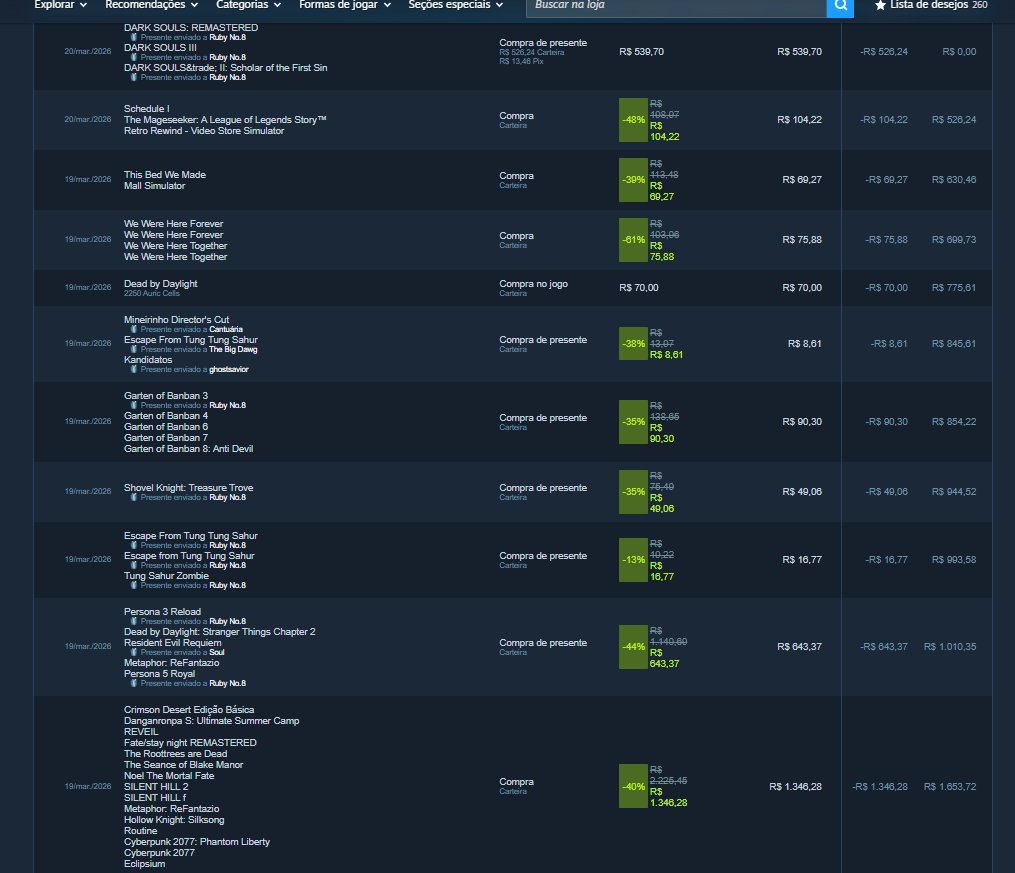Click Eclipsium item
This screenshot has width=1015, height=873.
click(144, 864)
